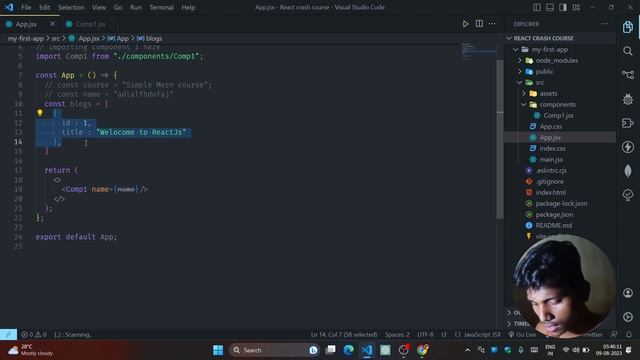Open the feedback icon beside the notification bell
Viewport: 640px width, 360px height.
pos(614,334)
